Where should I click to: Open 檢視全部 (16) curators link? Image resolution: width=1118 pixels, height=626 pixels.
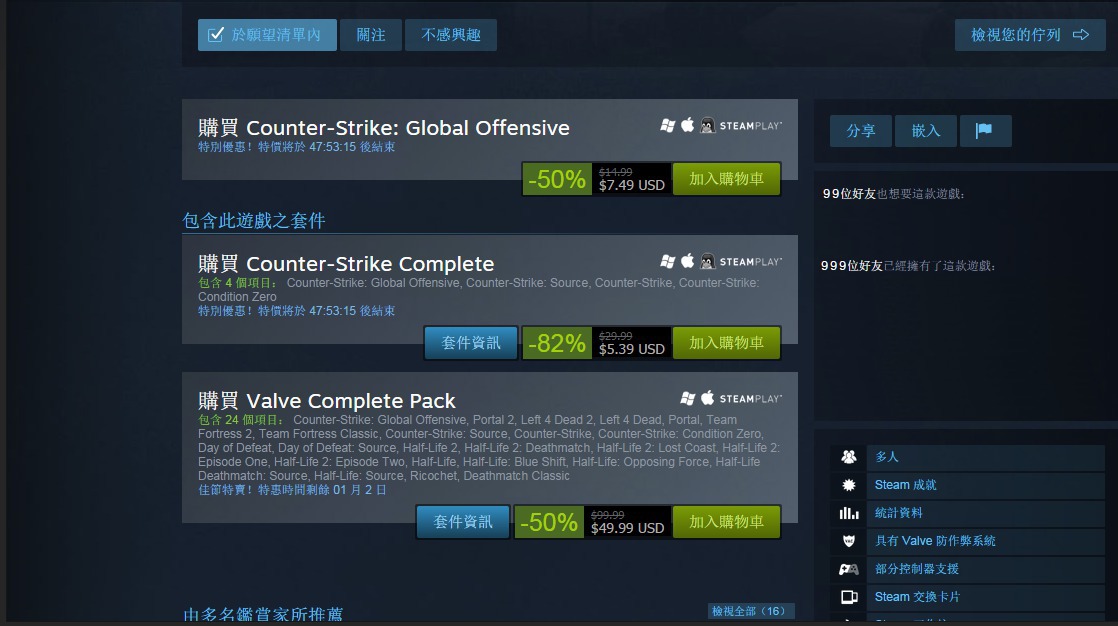pos(749,611)
